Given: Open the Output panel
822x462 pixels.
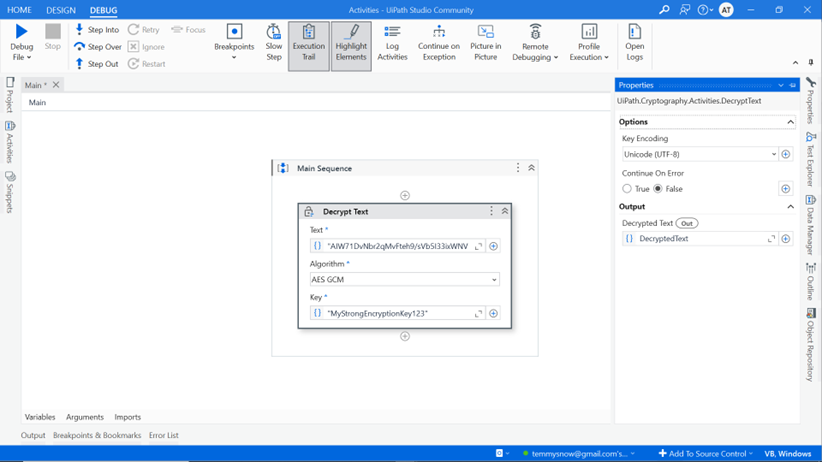Looking at the screenshot, I should [33, 435].
